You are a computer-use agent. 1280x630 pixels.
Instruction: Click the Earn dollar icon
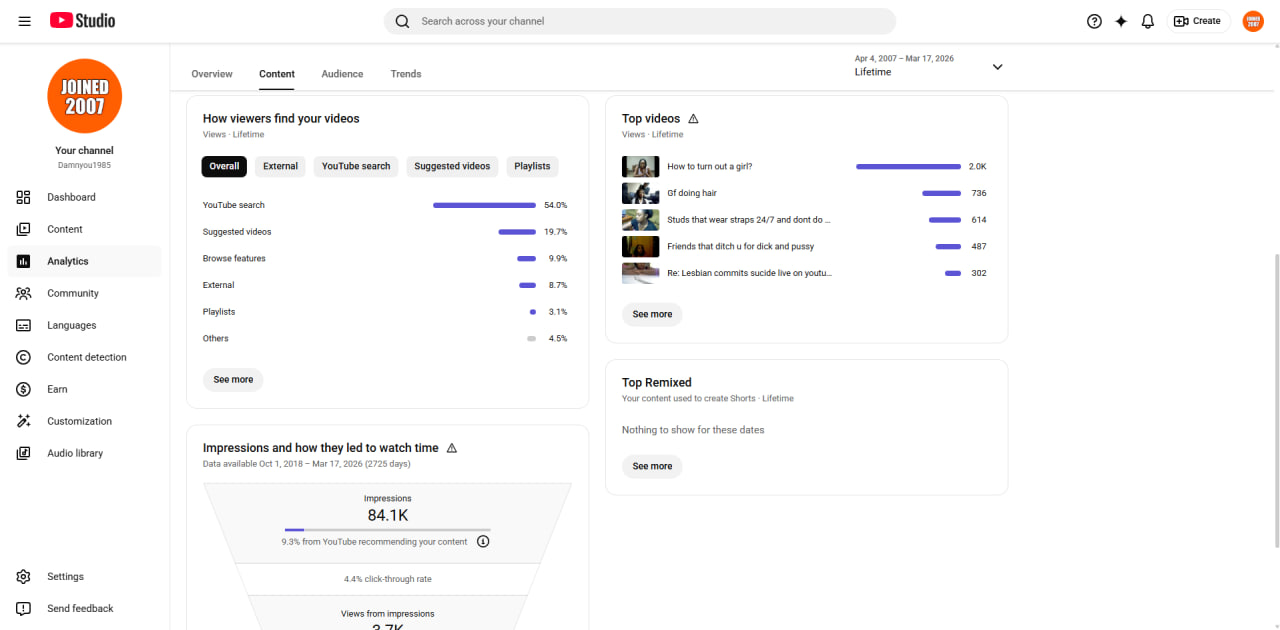click(24, 389)
